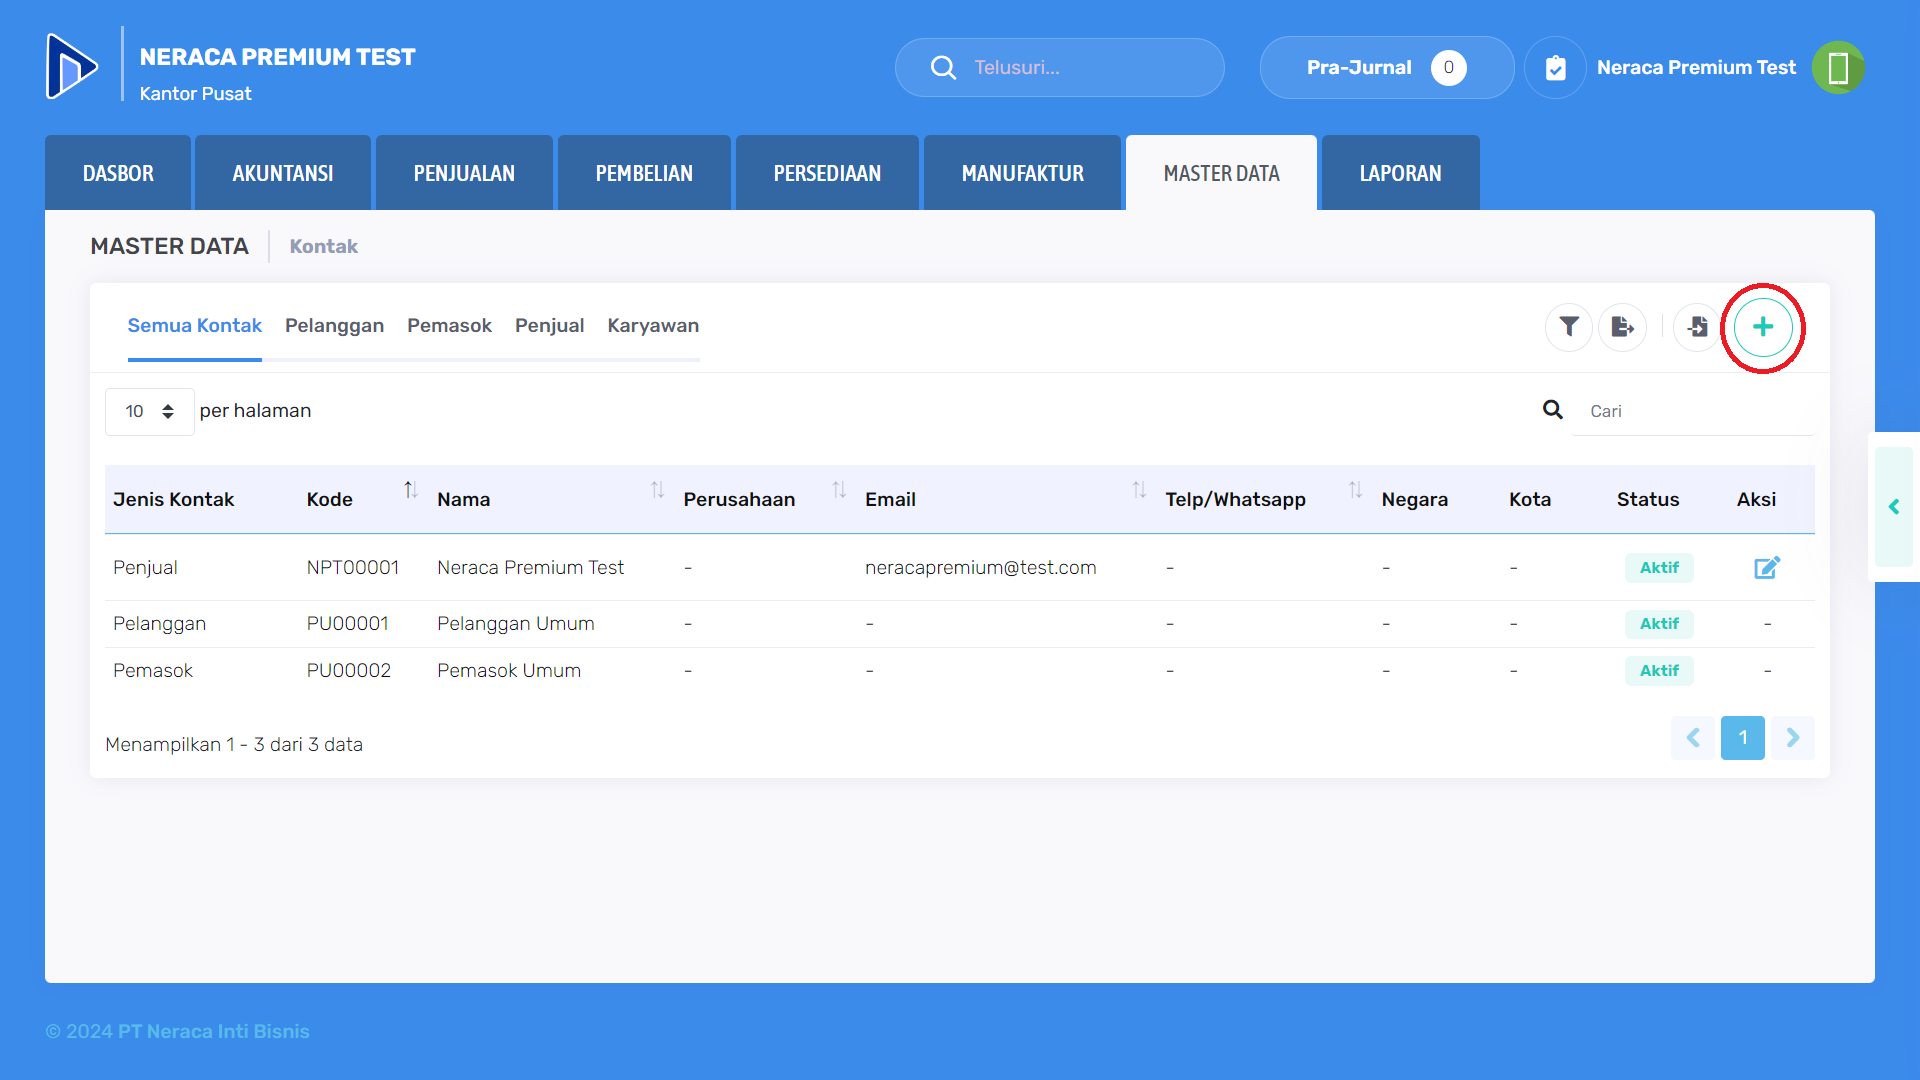Screen dimensions: 1920x1080
Task: Open the filter funnel icon
Action: tap(1569, 327)
